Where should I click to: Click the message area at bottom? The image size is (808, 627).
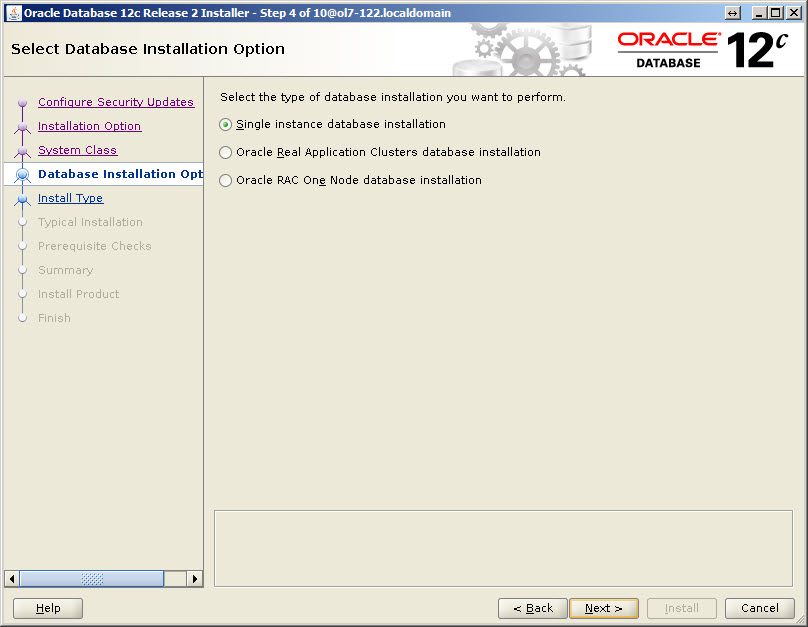tap(503, 548)
